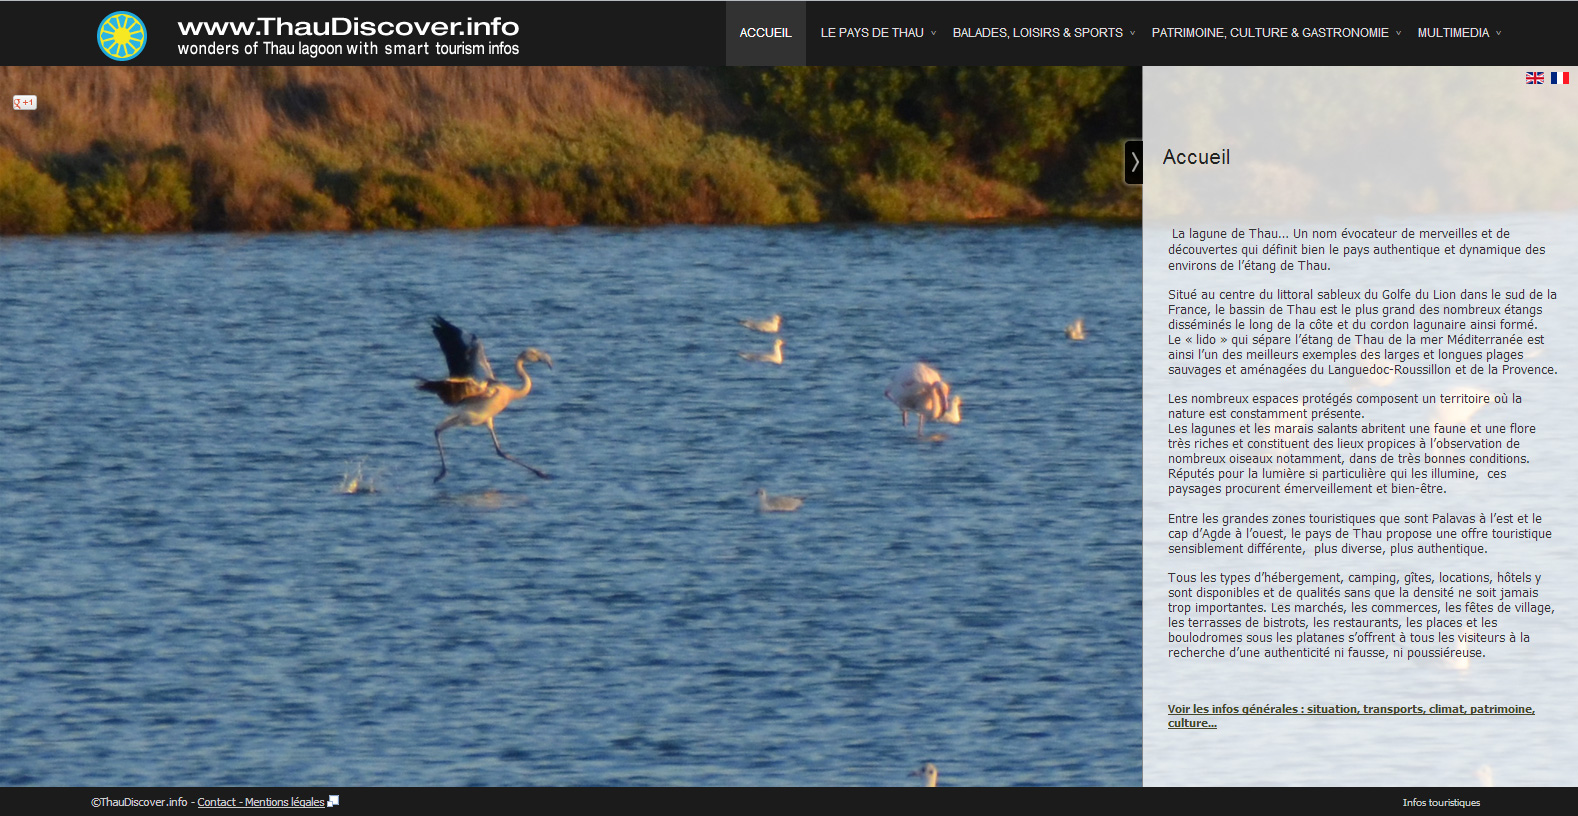Switch language with the French flag
The height and width of the screenshot is (816, 1578).
1560,78
